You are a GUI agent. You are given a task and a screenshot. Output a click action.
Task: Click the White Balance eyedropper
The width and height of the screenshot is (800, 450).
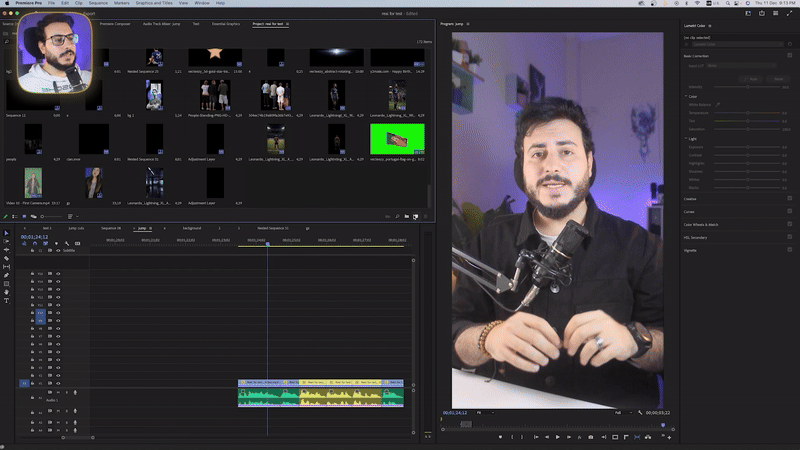(717, 104)
